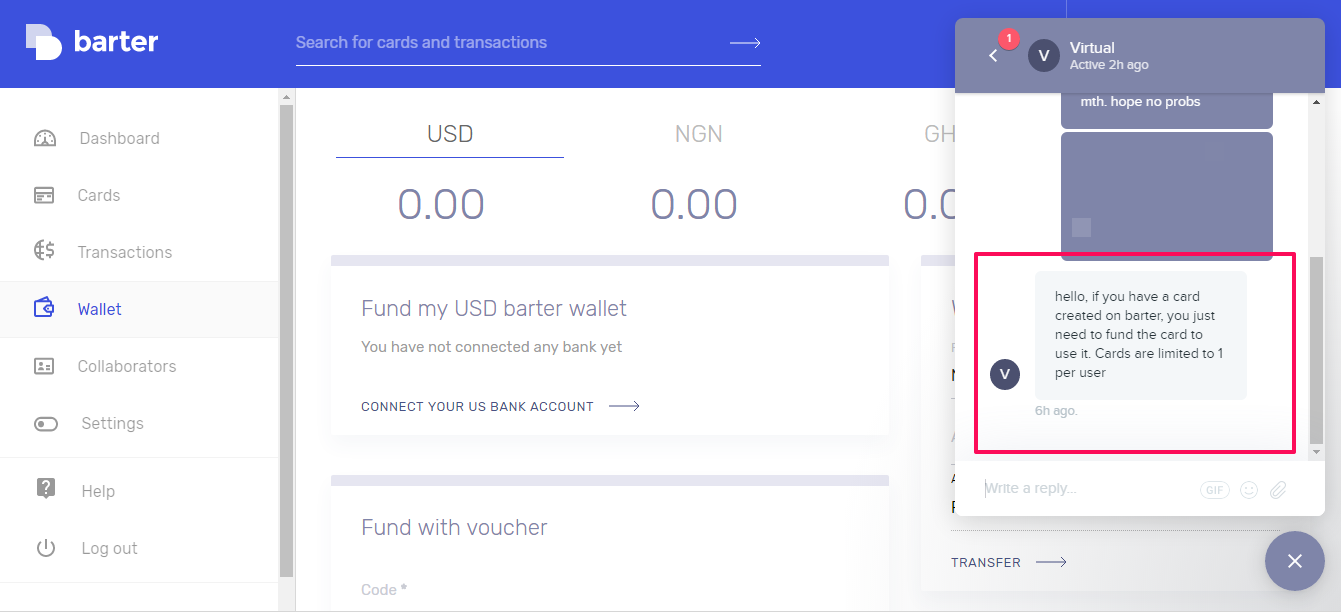Open the Collaborators contact-card icon

44,366
